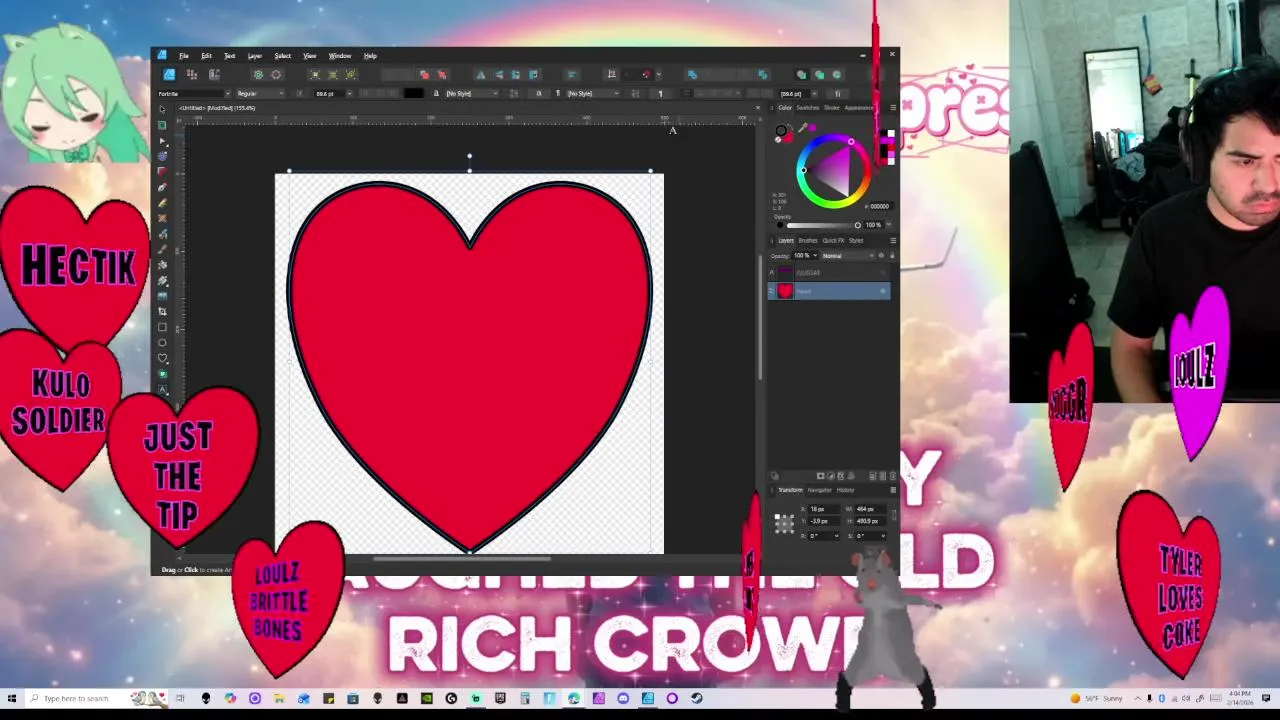Viewport: 1280px width, 720px height.
Task: Pick the color picker eyedropper in Color panel
Action: 802,127
